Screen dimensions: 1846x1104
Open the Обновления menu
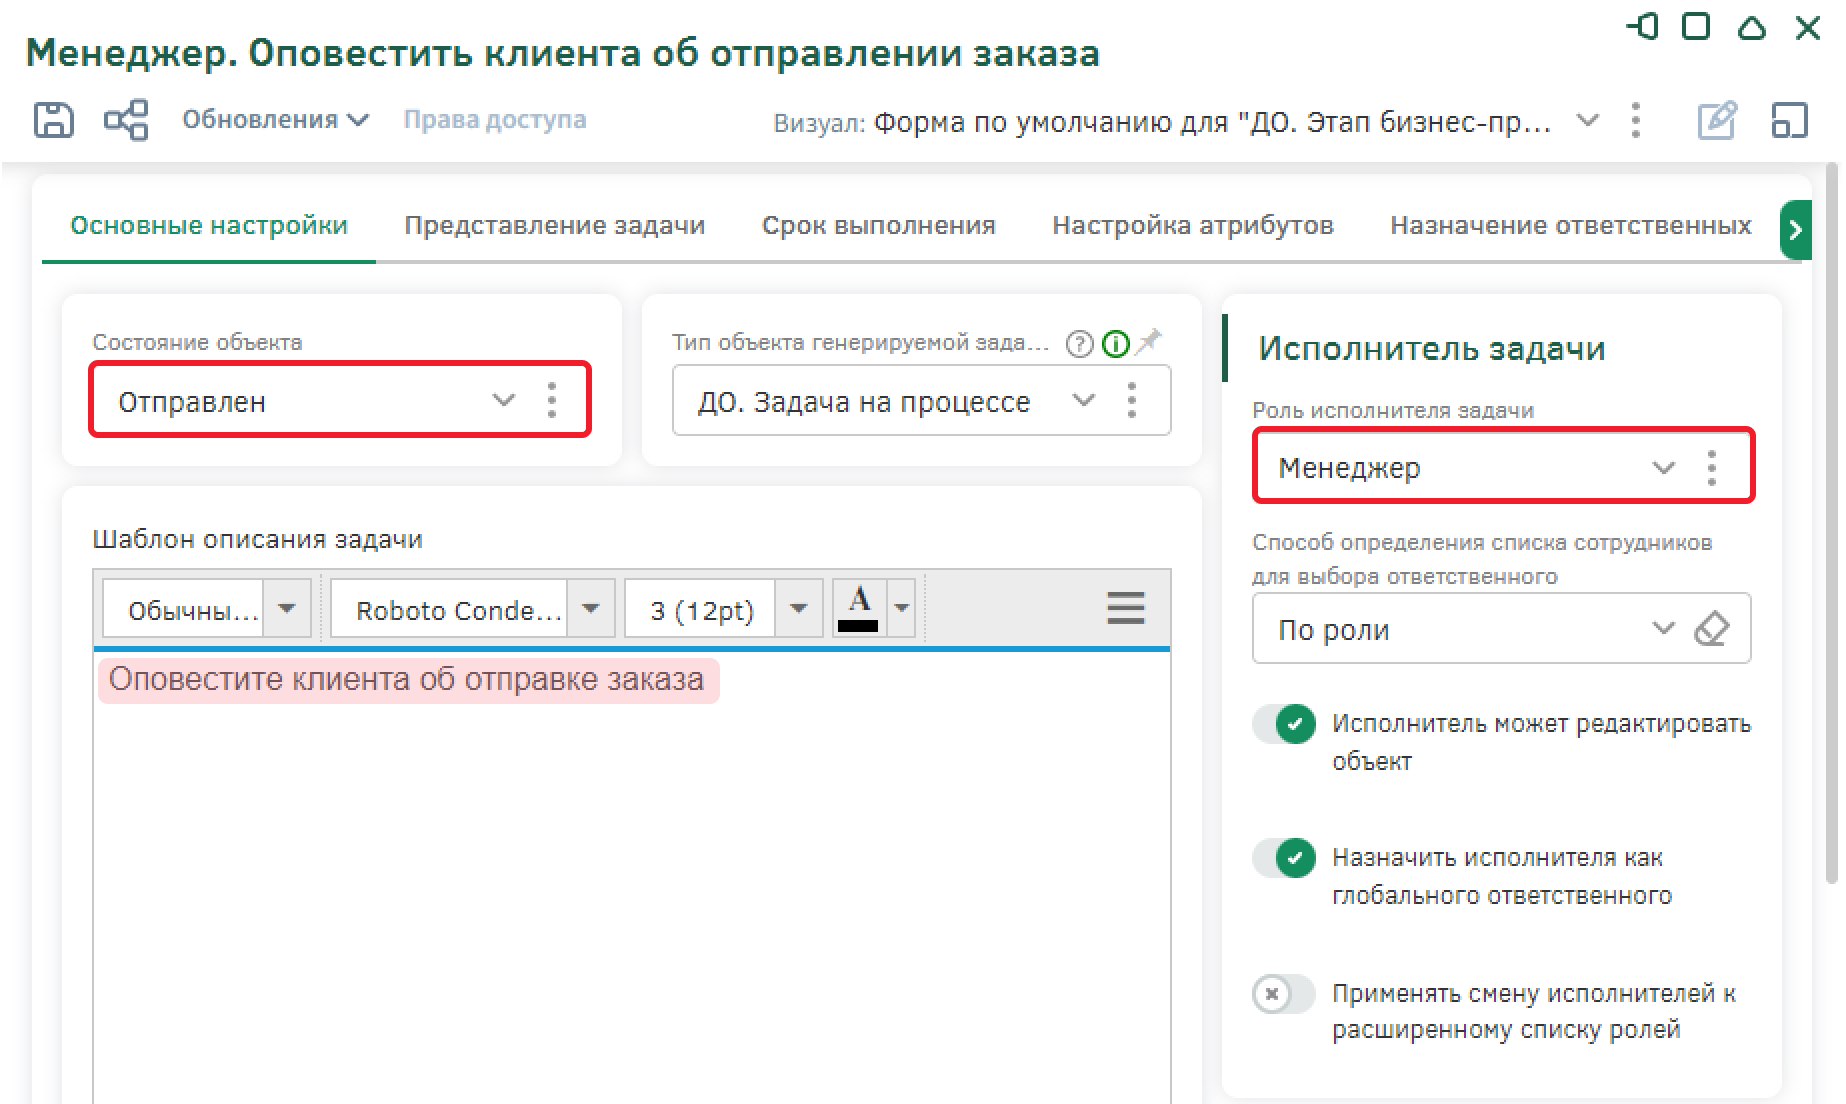275,120
